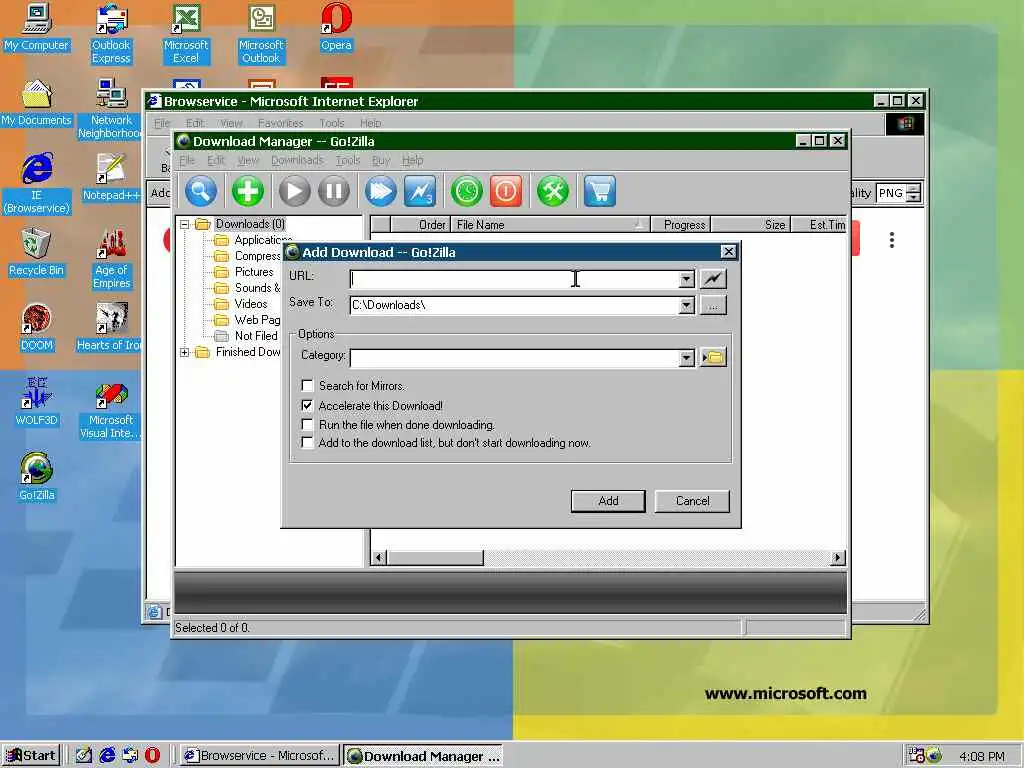Click the Windows Start button
This screenshot has height=768, width=1024.
coord(31,756)
